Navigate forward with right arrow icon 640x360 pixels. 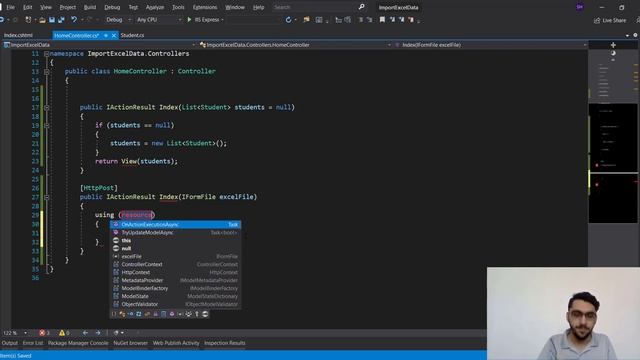98,333
